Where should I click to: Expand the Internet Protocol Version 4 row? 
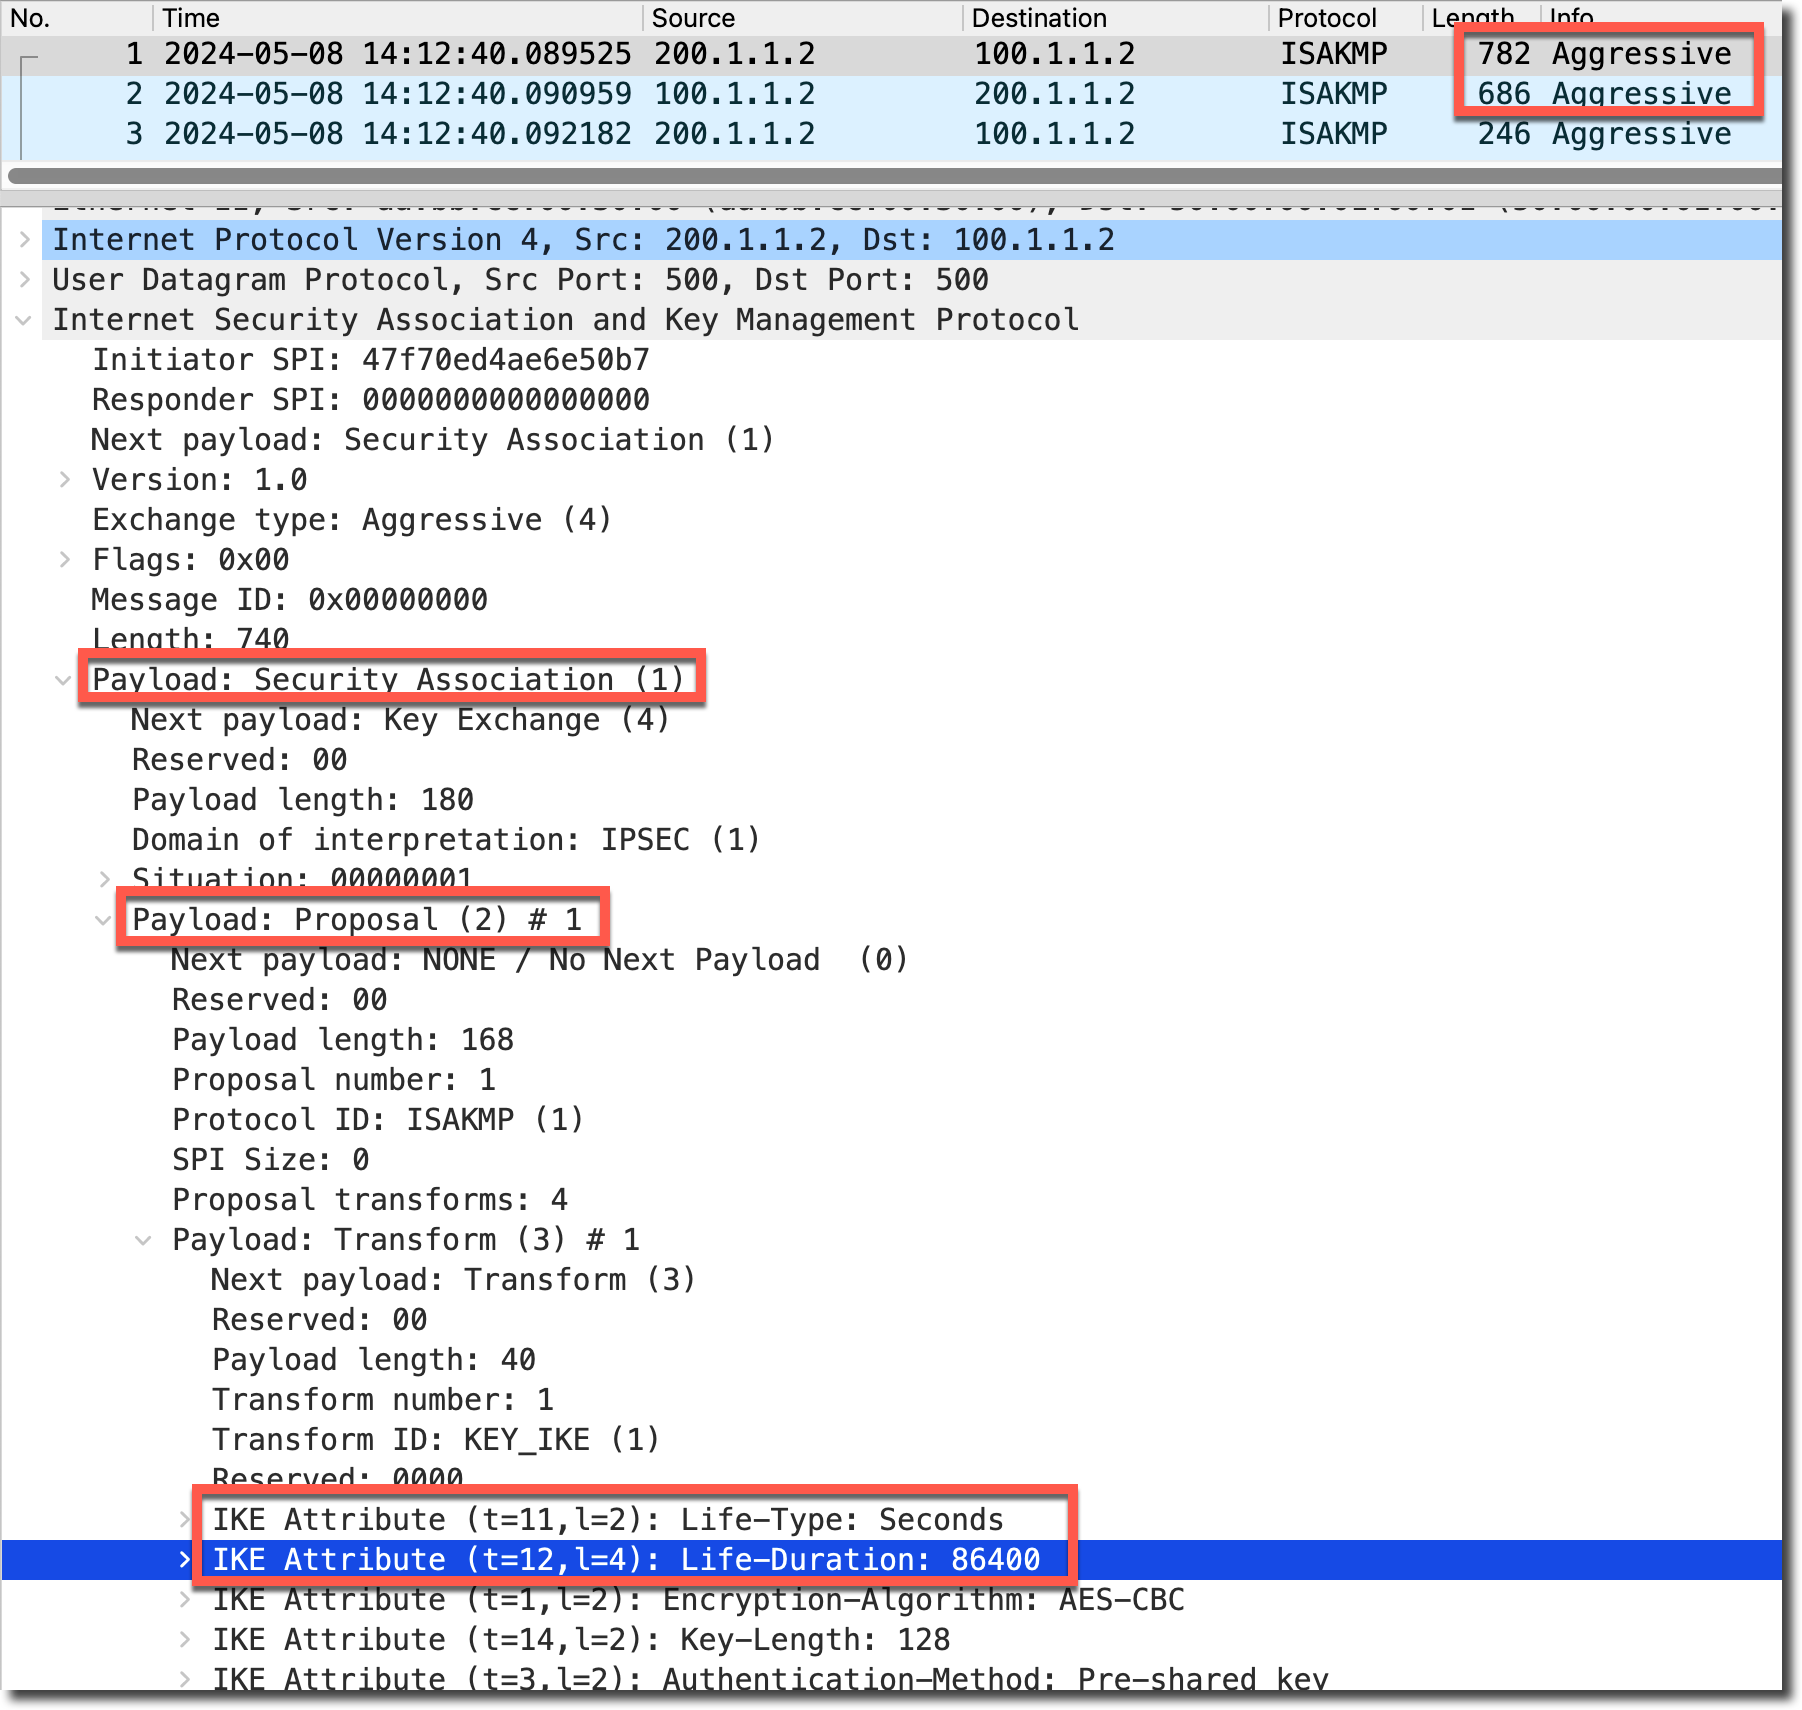pyautogui.click(x=25, y=240)
